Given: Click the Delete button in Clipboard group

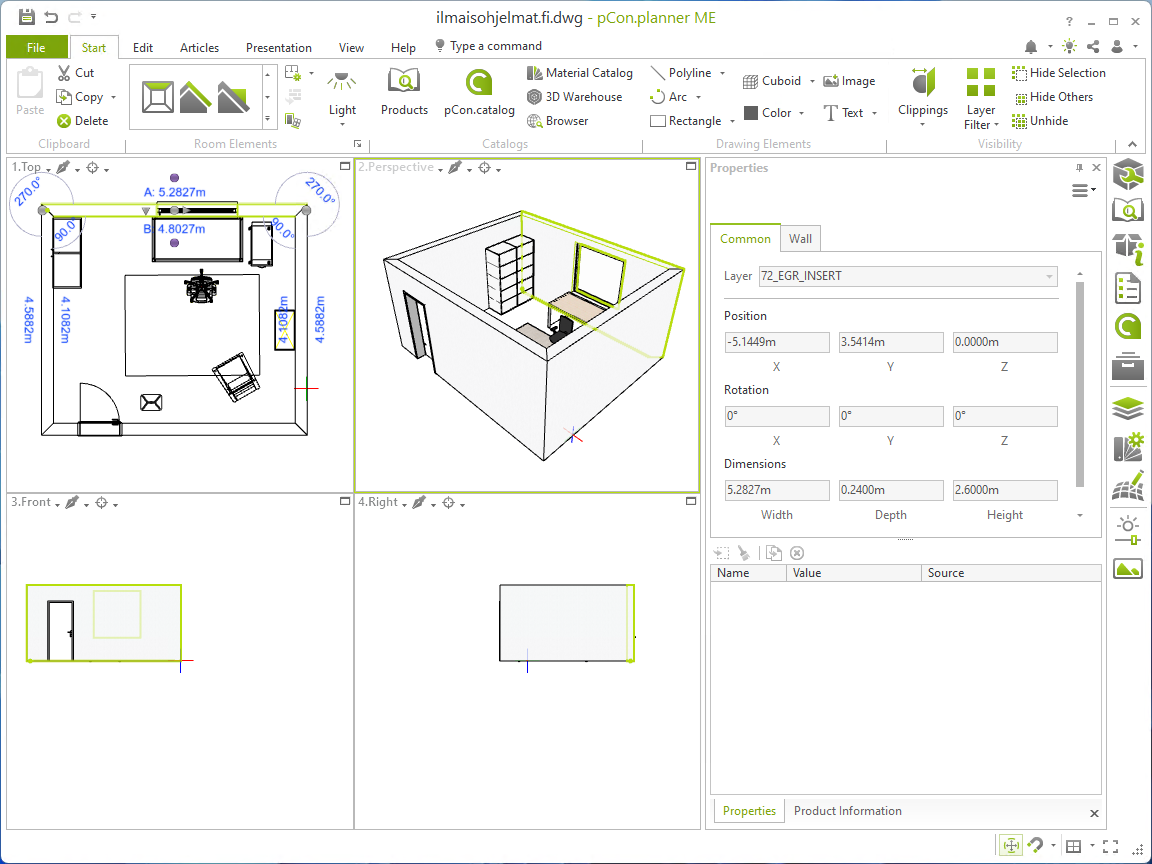Looking at the screenshot, I should [x=82, y=121].
